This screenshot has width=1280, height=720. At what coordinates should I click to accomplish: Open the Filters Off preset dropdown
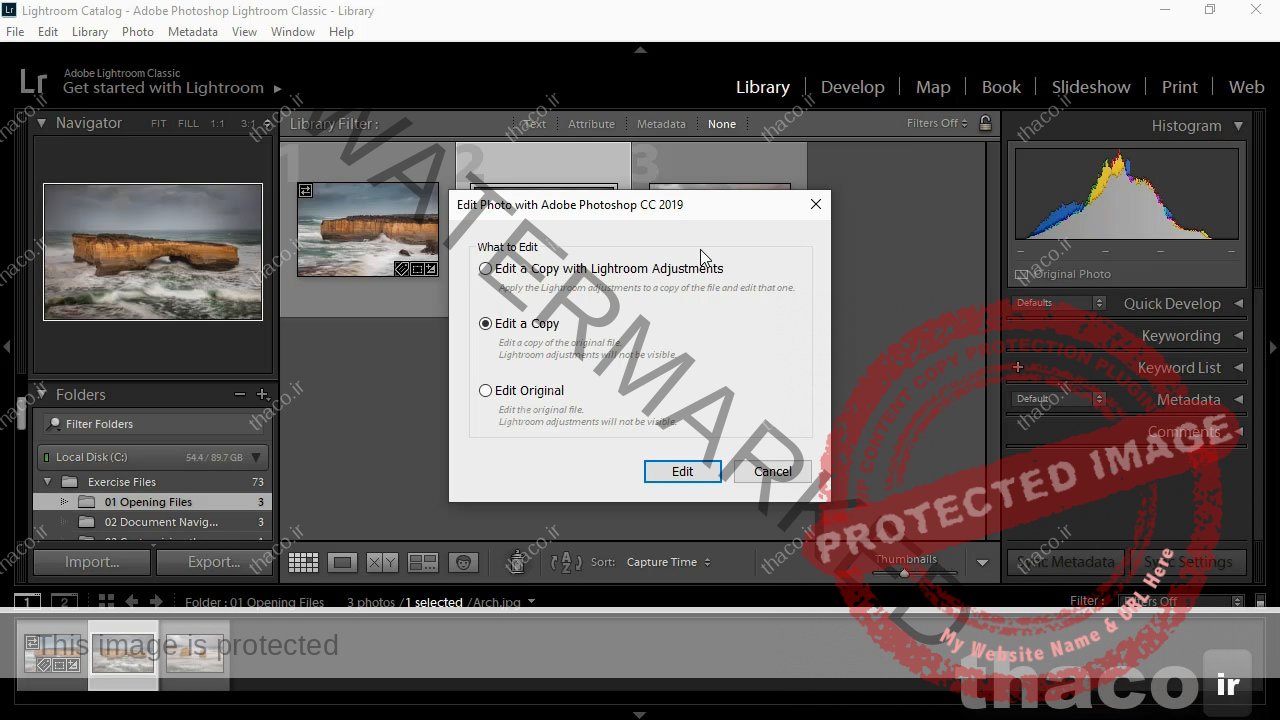coord(937,123)
